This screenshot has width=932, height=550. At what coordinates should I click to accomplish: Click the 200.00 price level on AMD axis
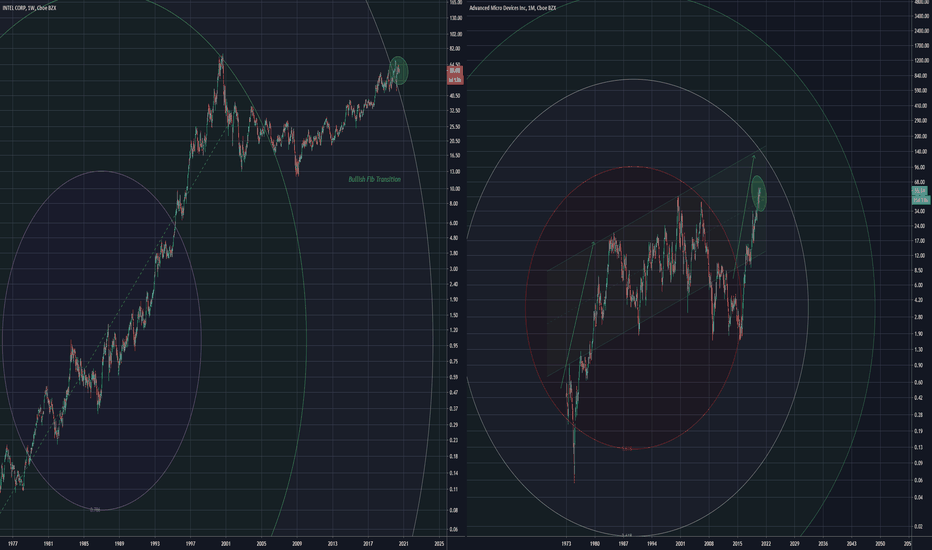click(x=921, y=137)
